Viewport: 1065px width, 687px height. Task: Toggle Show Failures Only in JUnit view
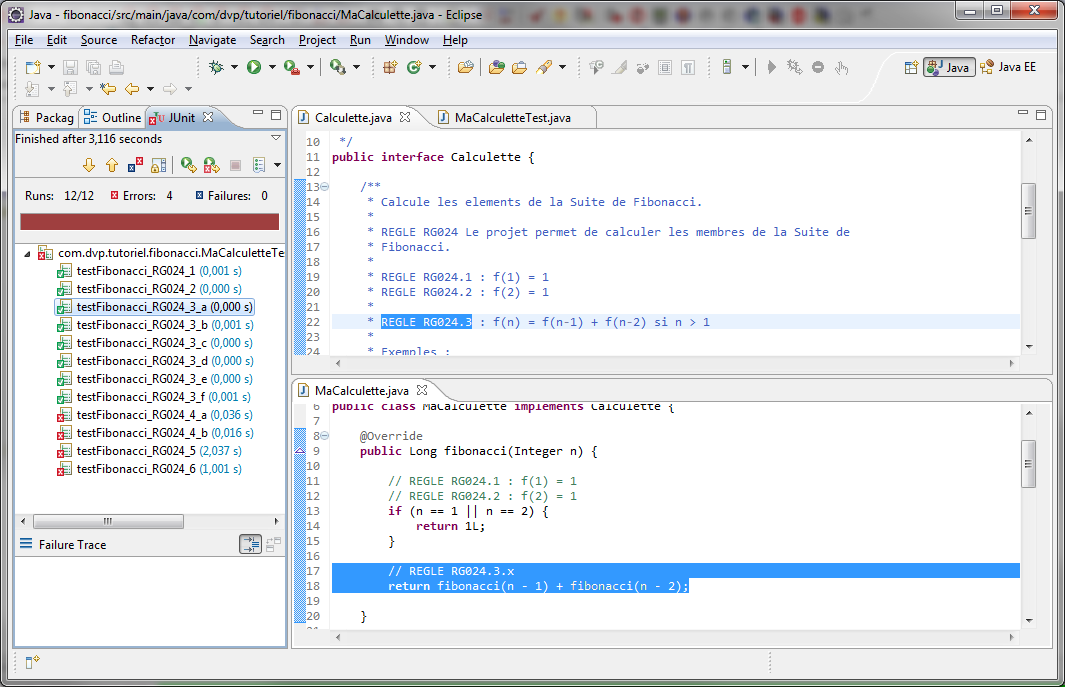click(x=134, y=165)
